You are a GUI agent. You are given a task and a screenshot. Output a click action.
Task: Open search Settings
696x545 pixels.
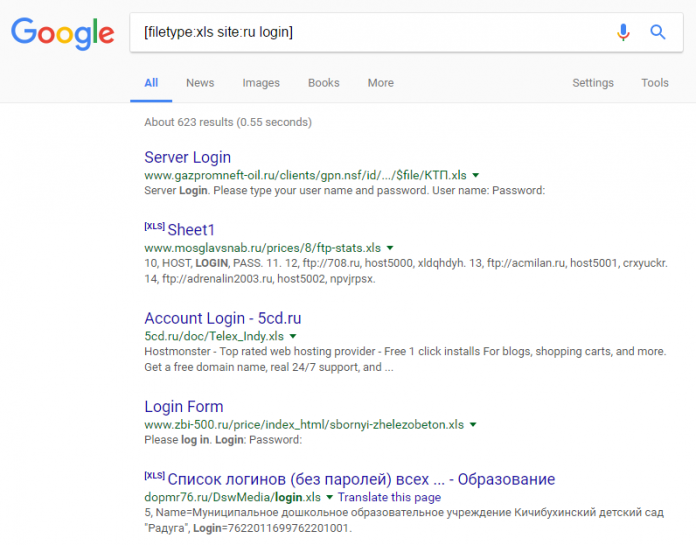[x=593, y=83]
